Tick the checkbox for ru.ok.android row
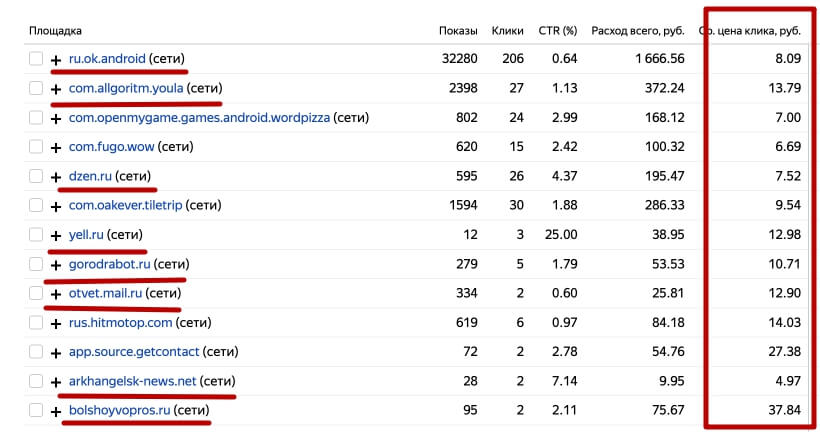 point(36,59)
